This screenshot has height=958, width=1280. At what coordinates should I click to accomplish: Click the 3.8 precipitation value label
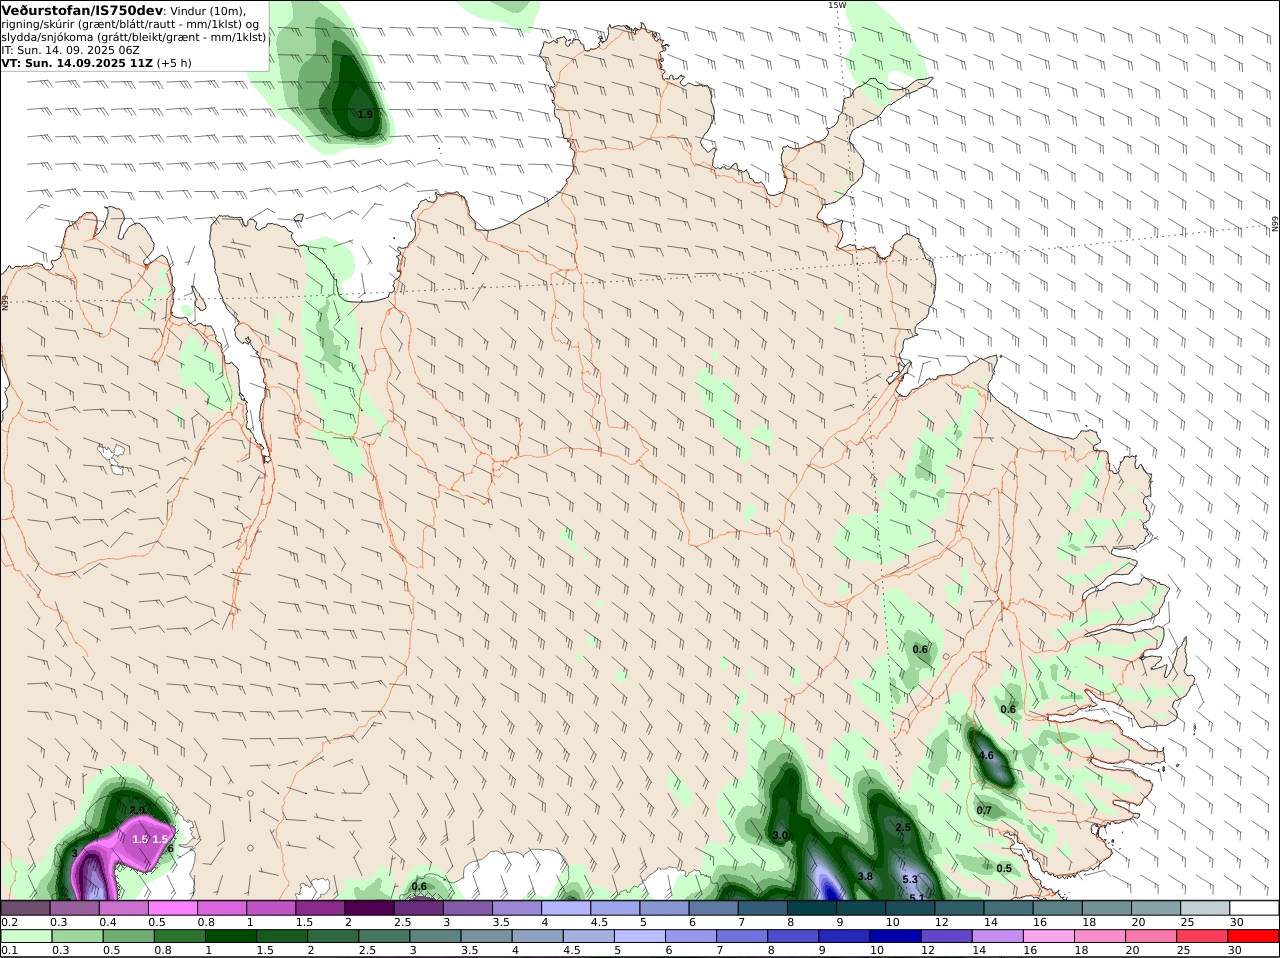(x=866, y=876)
